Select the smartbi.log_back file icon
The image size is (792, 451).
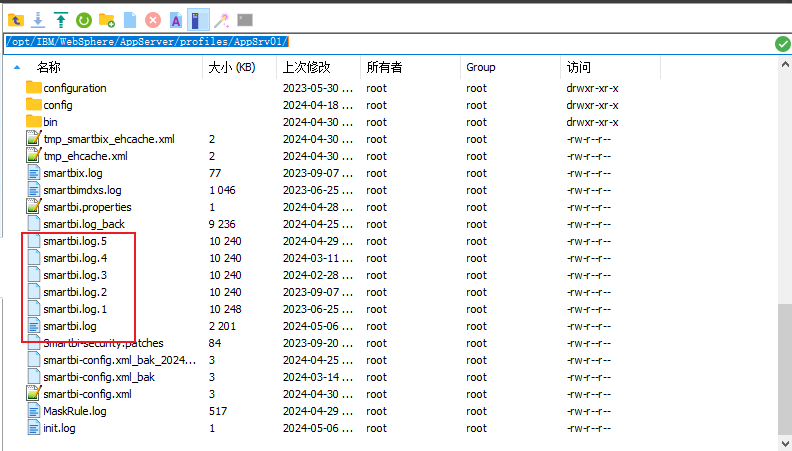(33, 224)
